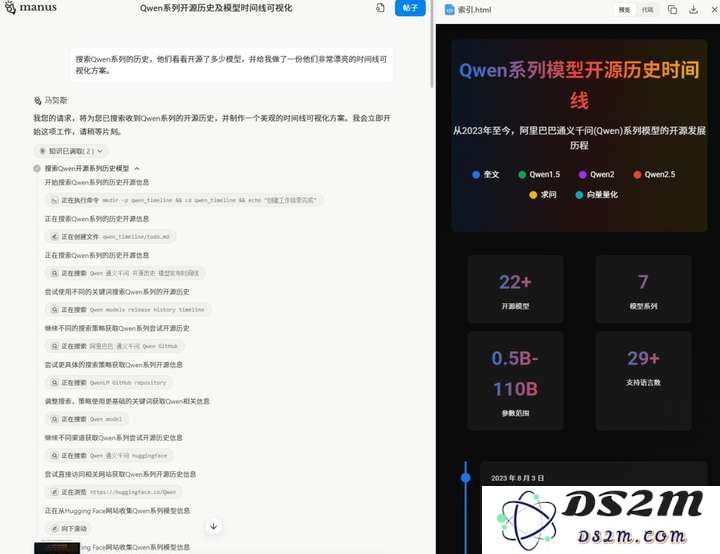Click step text 正在从Hugging Face网站收集Qwen系列模型信息
This screenshot has height=554, width=720.
[117, 510]
